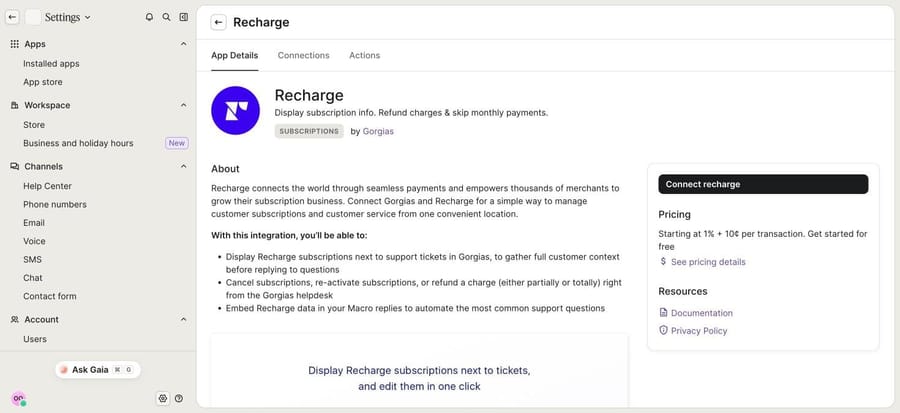900x413 pixels.
Task: Open the Settings dropdown menu
Action: coord(68,17)
